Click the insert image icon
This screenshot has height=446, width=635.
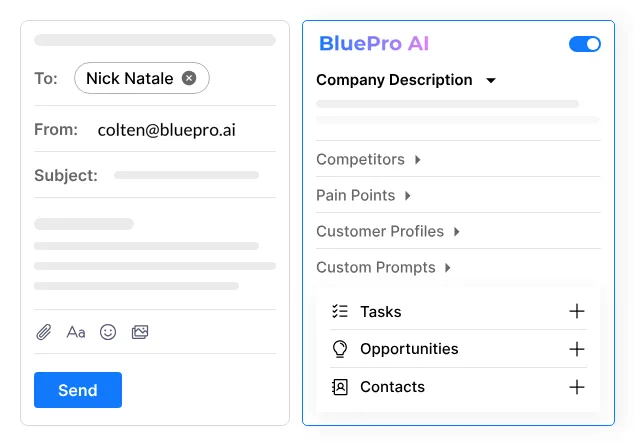click(140, 332)
